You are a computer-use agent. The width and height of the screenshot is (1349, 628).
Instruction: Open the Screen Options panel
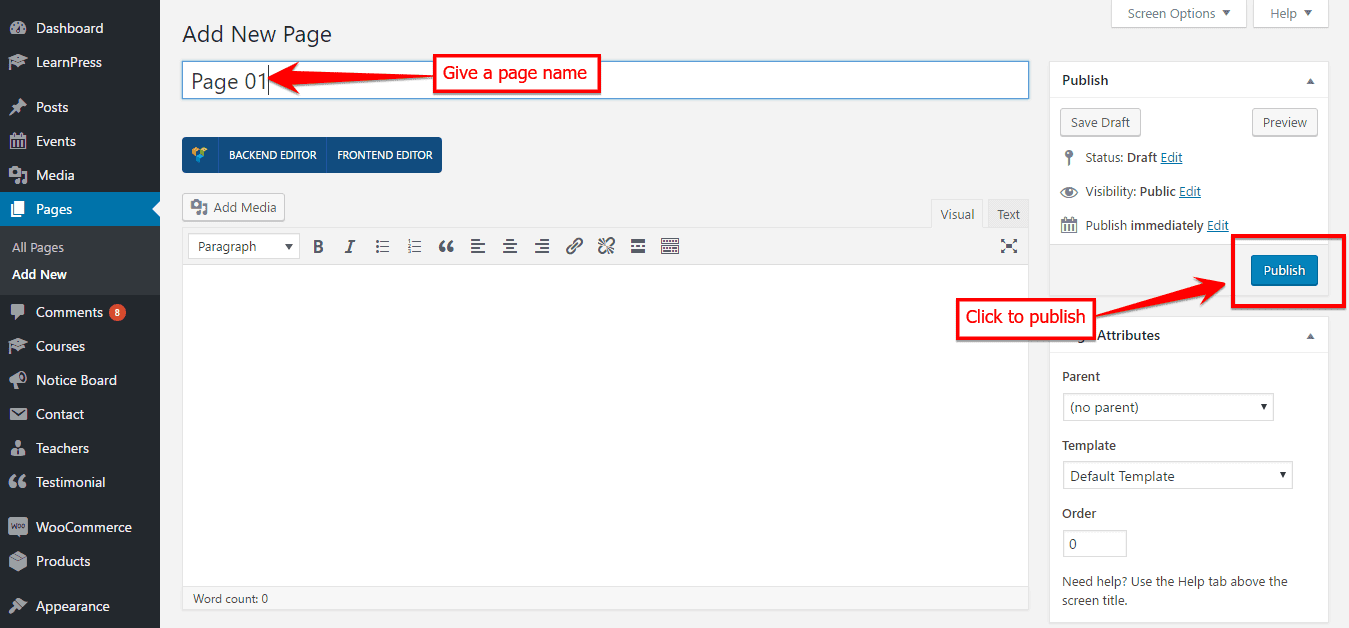coord(1178,14)
